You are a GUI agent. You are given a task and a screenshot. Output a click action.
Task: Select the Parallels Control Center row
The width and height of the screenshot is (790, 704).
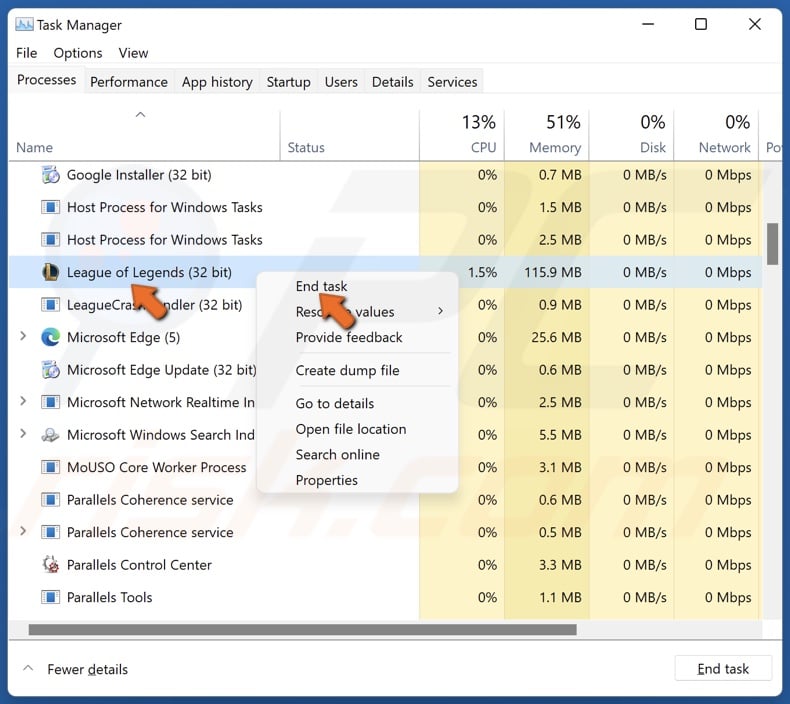[385, 565]
